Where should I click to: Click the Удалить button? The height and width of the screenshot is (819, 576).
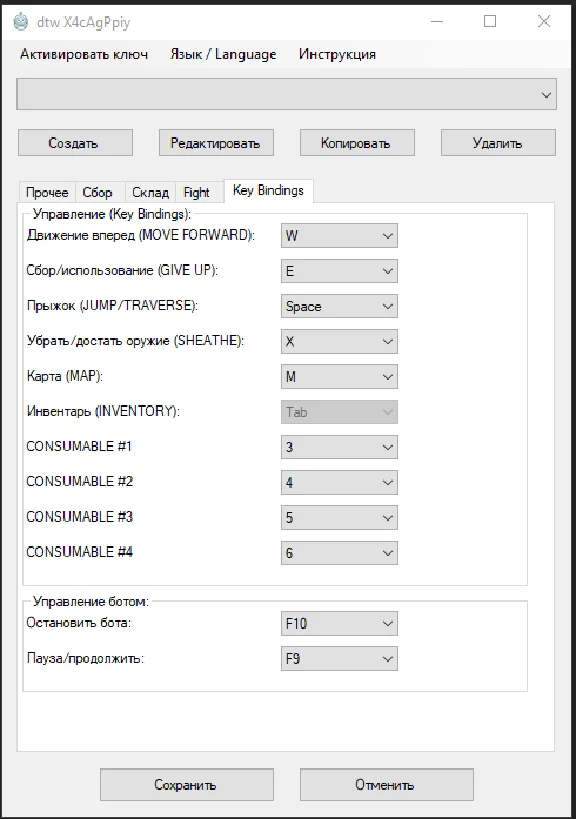click(498, 143)
